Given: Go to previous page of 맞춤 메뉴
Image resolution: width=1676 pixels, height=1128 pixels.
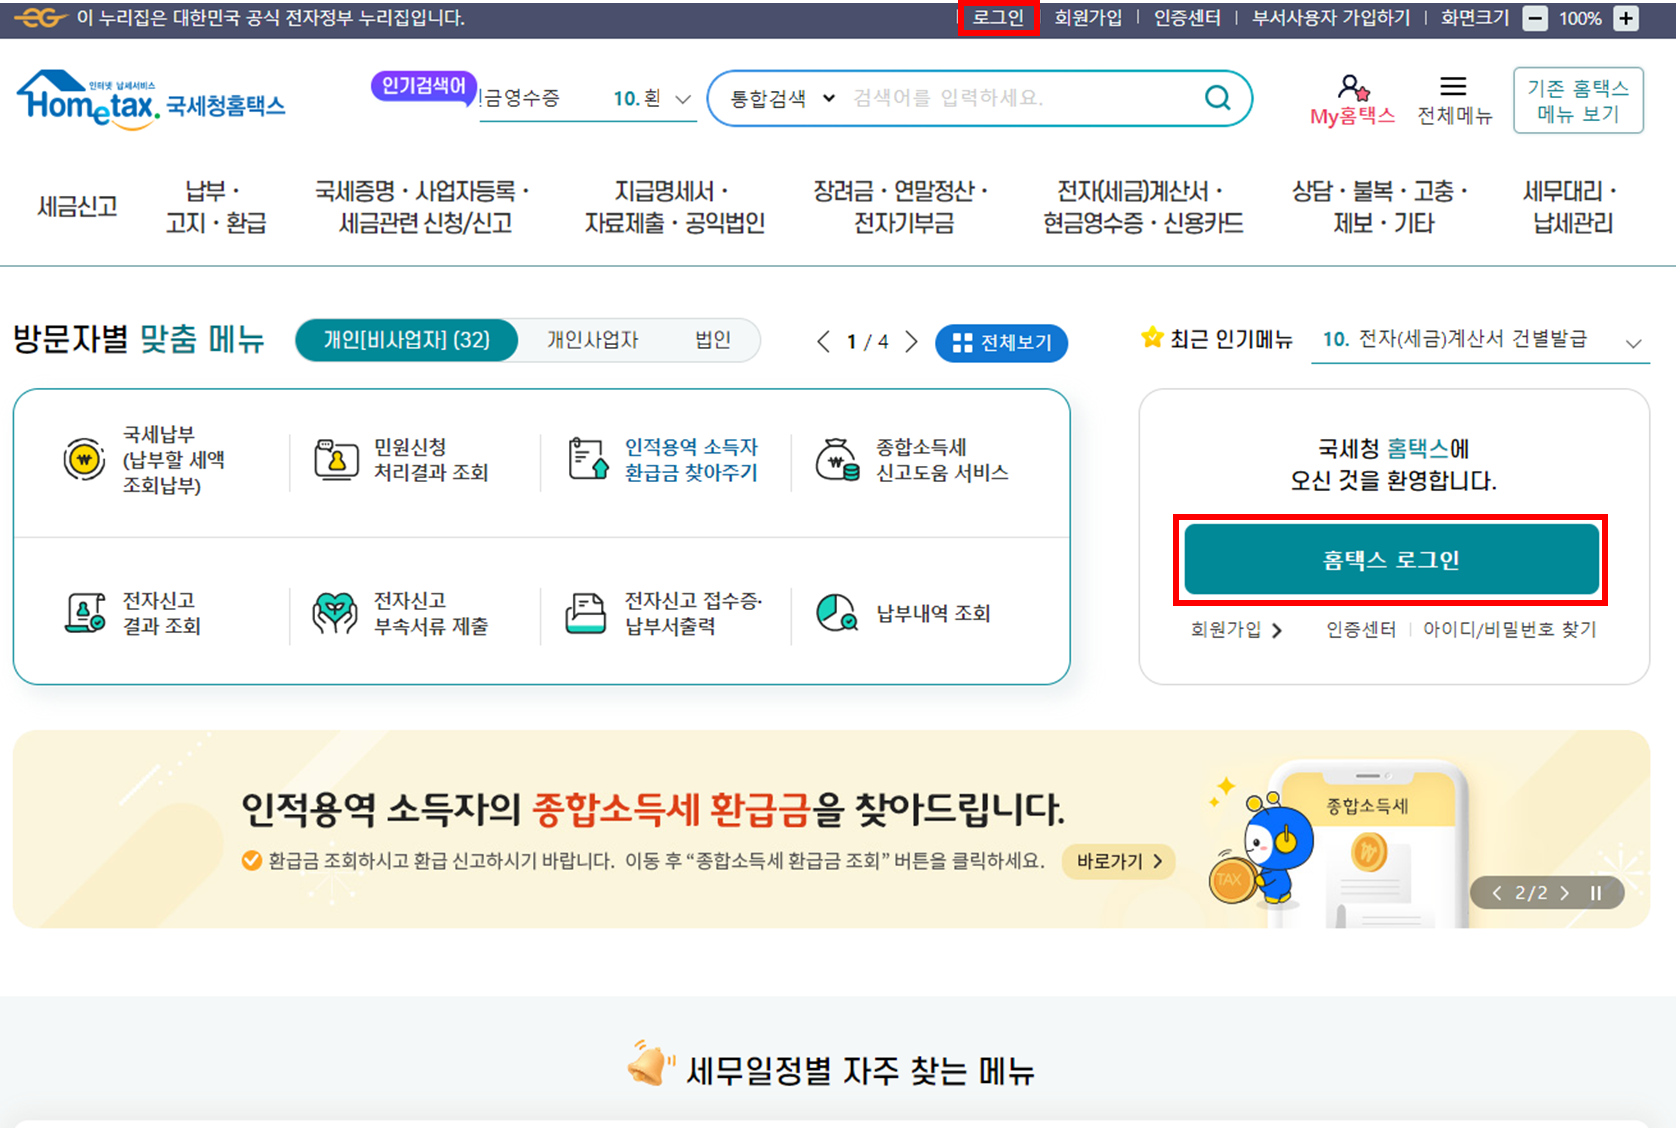Looking at the screenshot, I should coord(823,342).
